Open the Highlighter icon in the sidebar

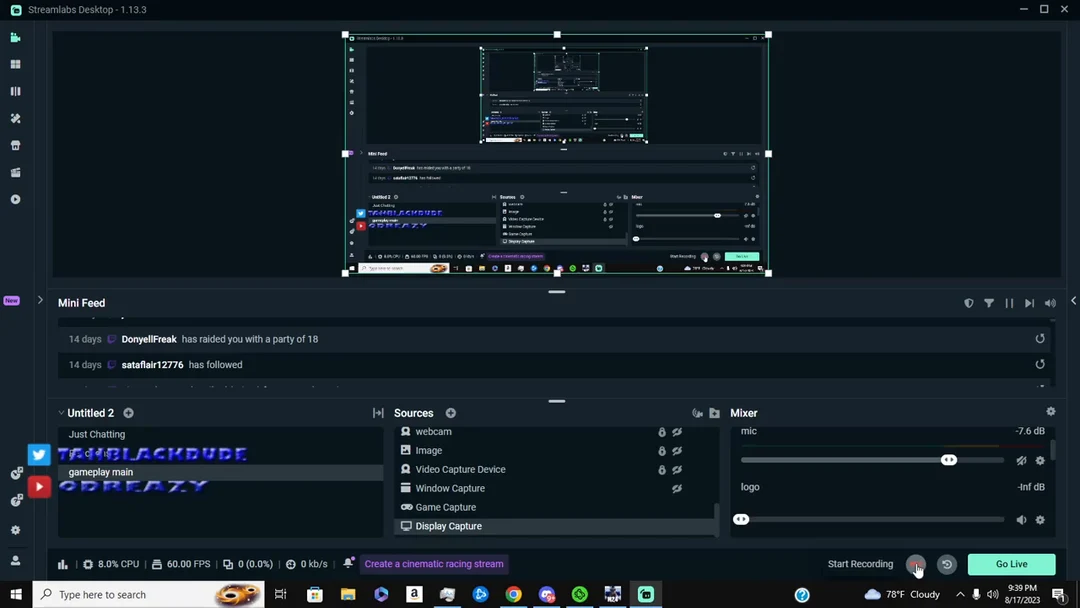14,172
